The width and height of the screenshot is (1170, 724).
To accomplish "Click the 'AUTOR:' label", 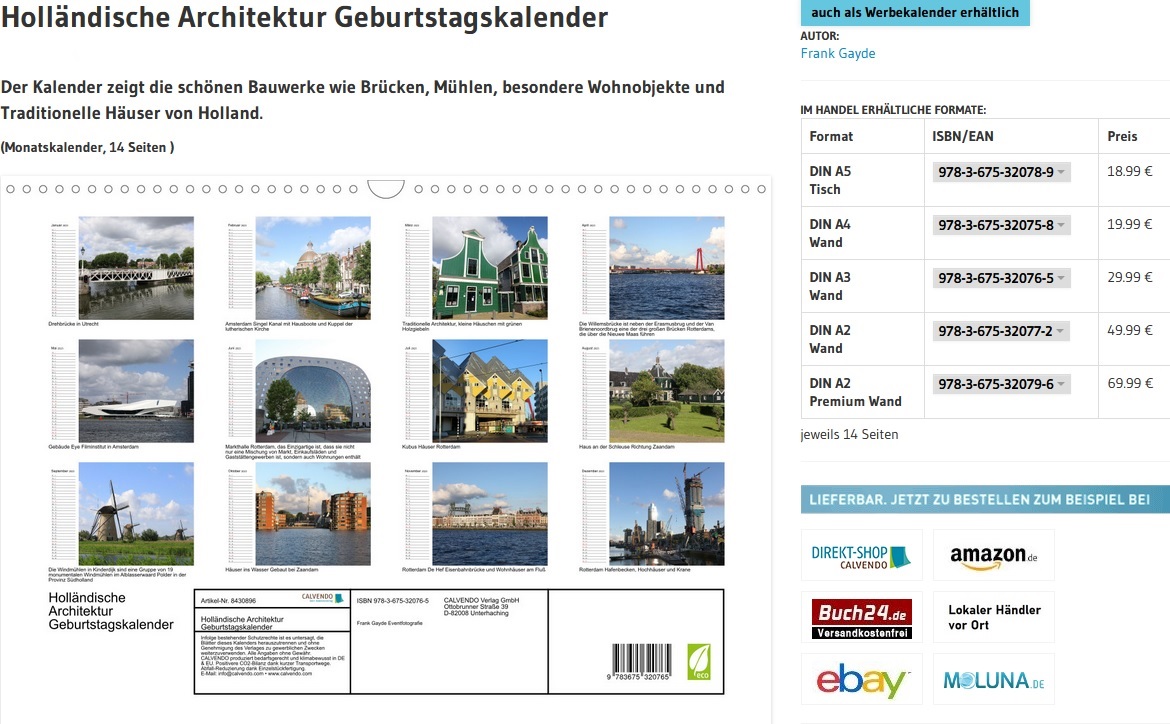I will click(819, 36).
